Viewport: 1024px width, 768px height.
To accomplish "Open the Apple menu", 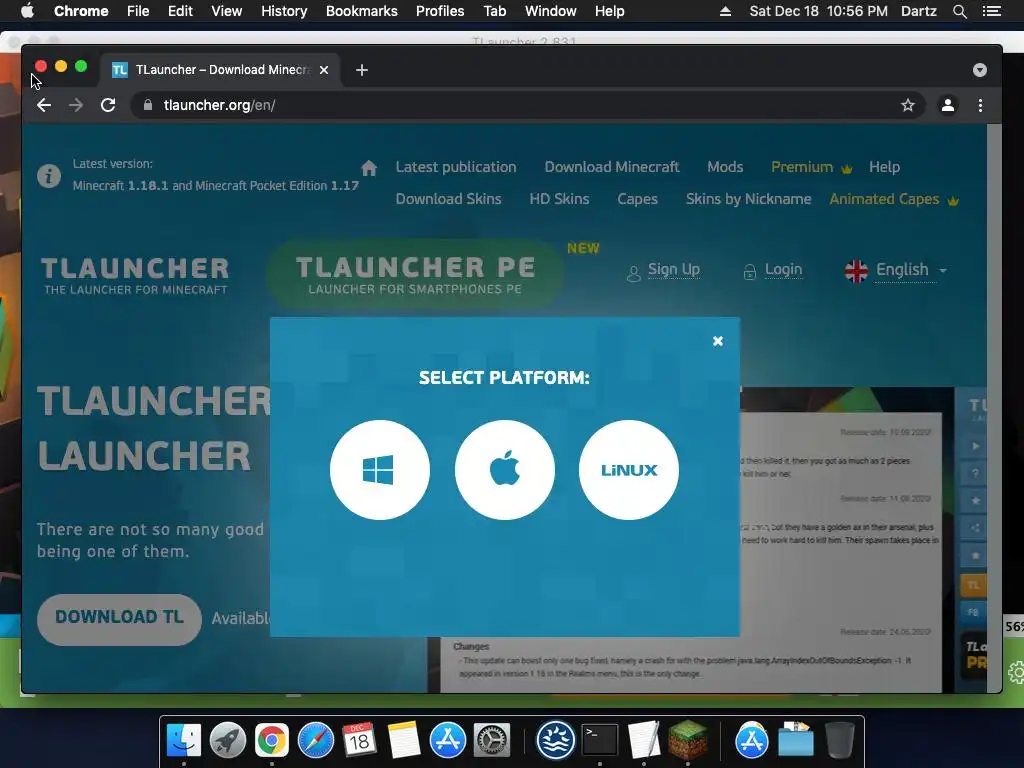I will pos(27,11).
